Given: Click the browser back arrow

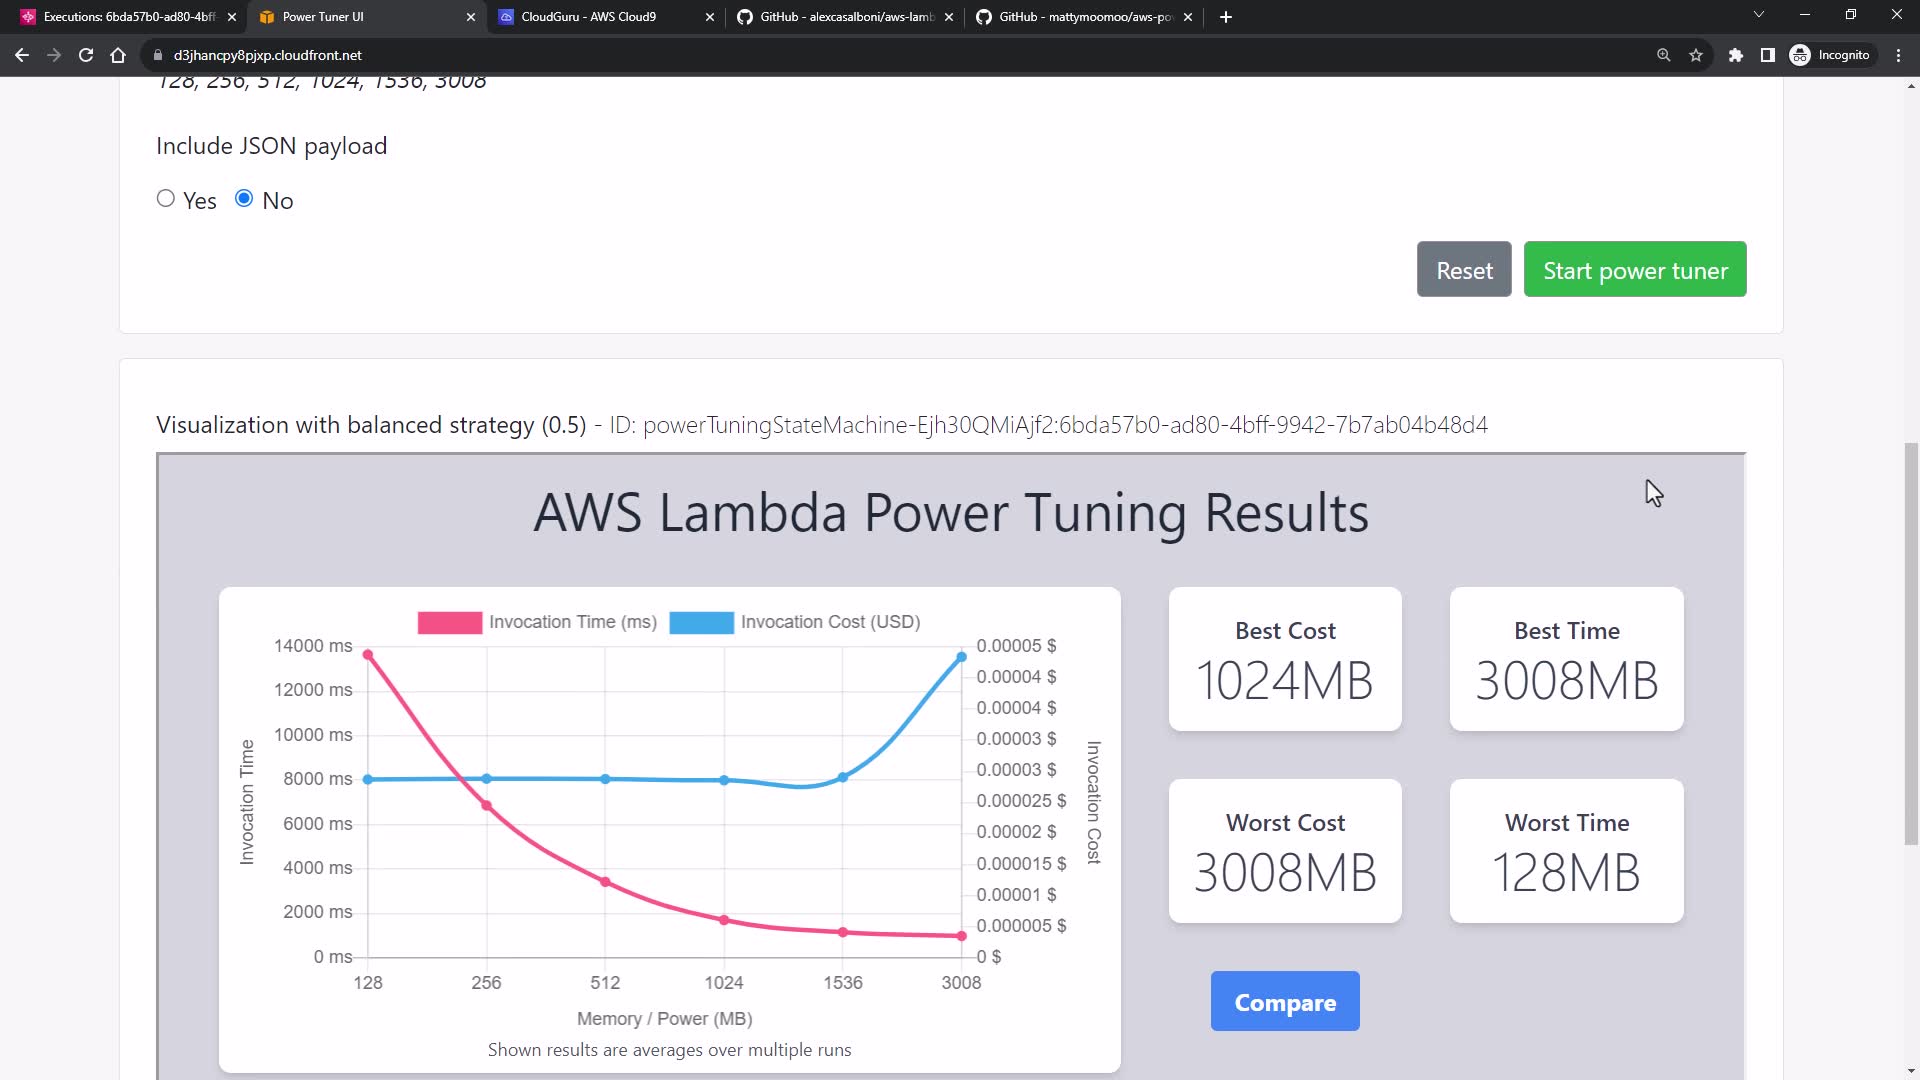Looking at the screenshot, I should coord(22,55).
